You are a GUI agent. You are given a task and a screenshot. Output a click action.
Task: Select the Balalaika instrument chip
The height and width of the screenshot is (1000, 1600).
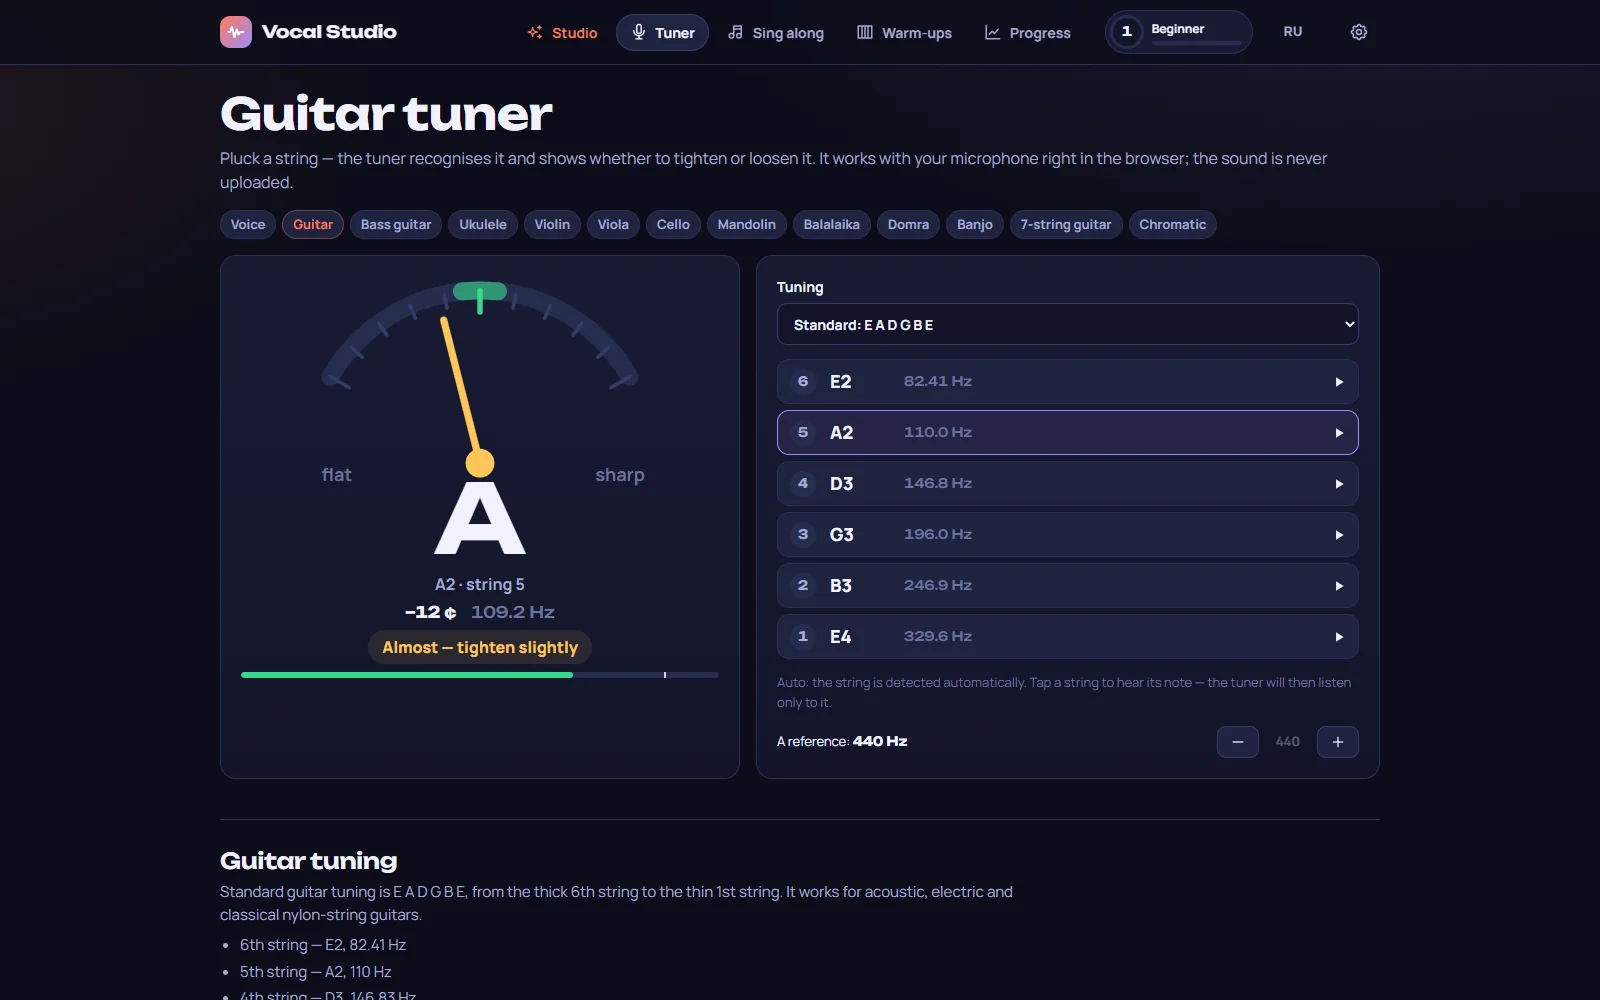[832, 224]
